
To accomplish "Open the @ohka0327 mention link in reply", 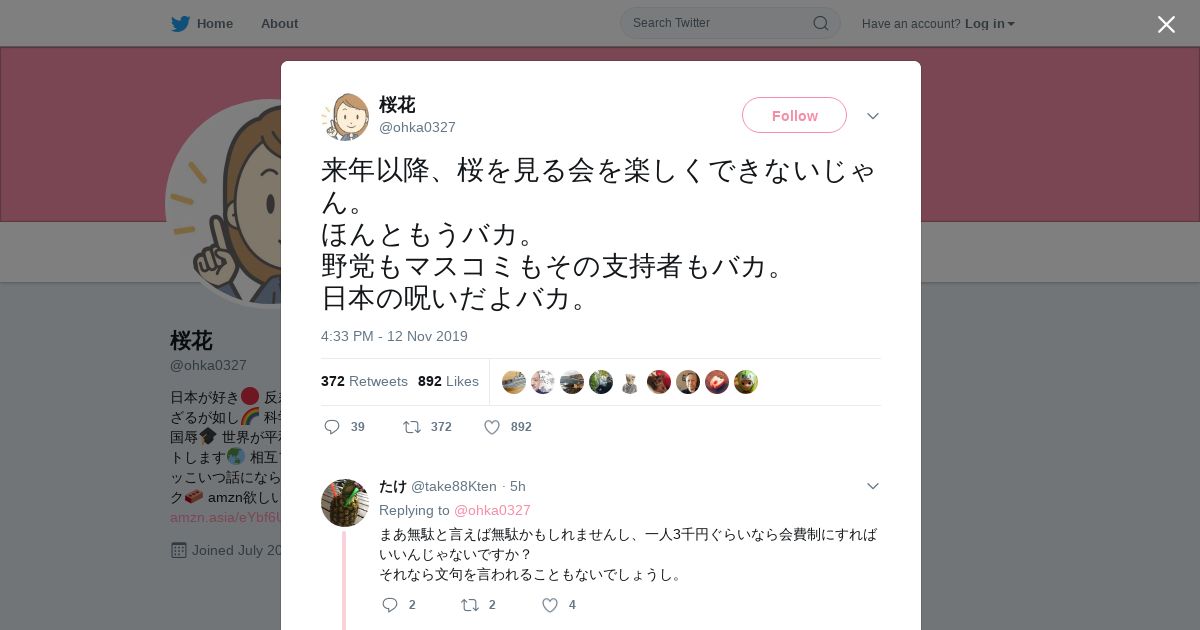I will point(492,510).
